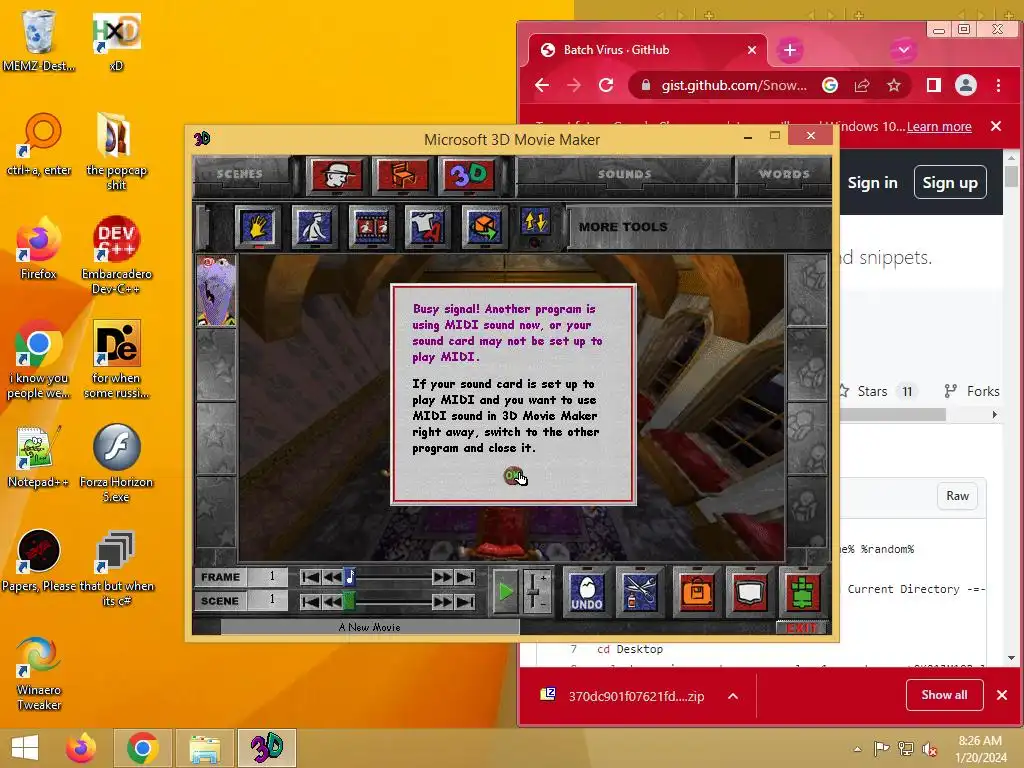The image size is (1024, 768).
Task: Click the Stars count 11 on the gist
Action: coord(906,391)
